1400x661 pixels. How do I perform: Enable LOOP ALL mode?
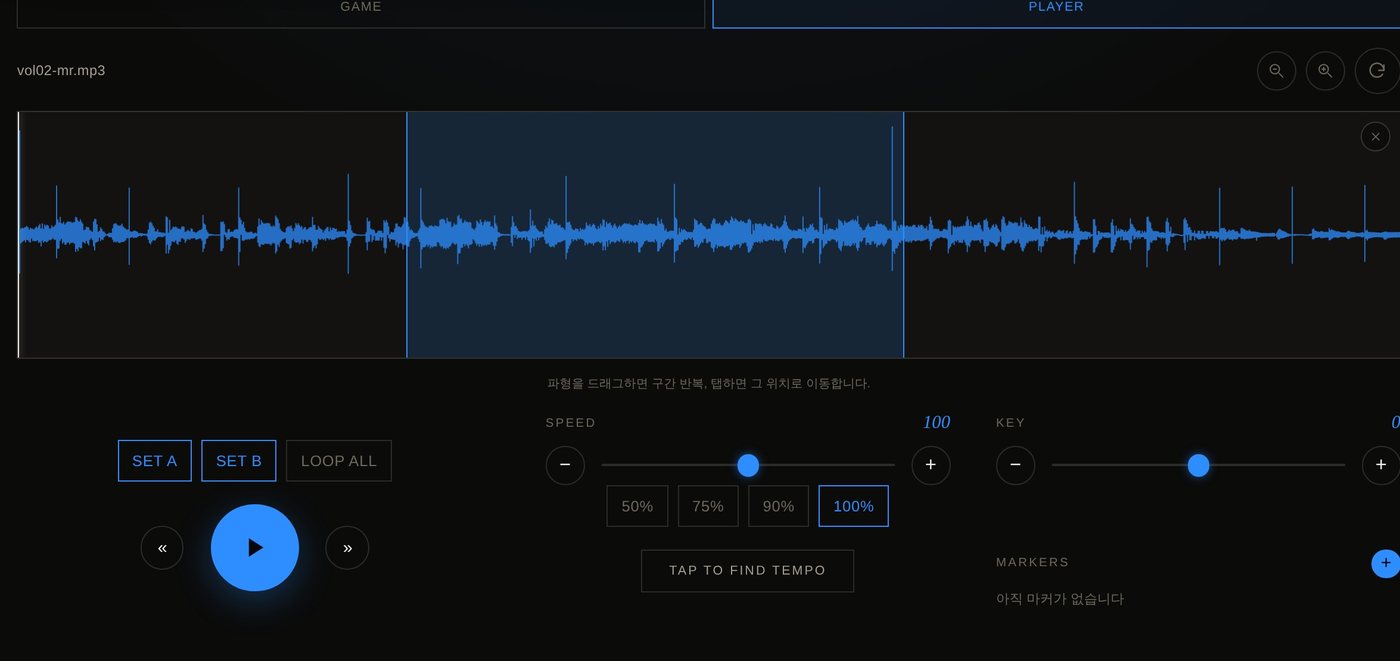[339, 461]
